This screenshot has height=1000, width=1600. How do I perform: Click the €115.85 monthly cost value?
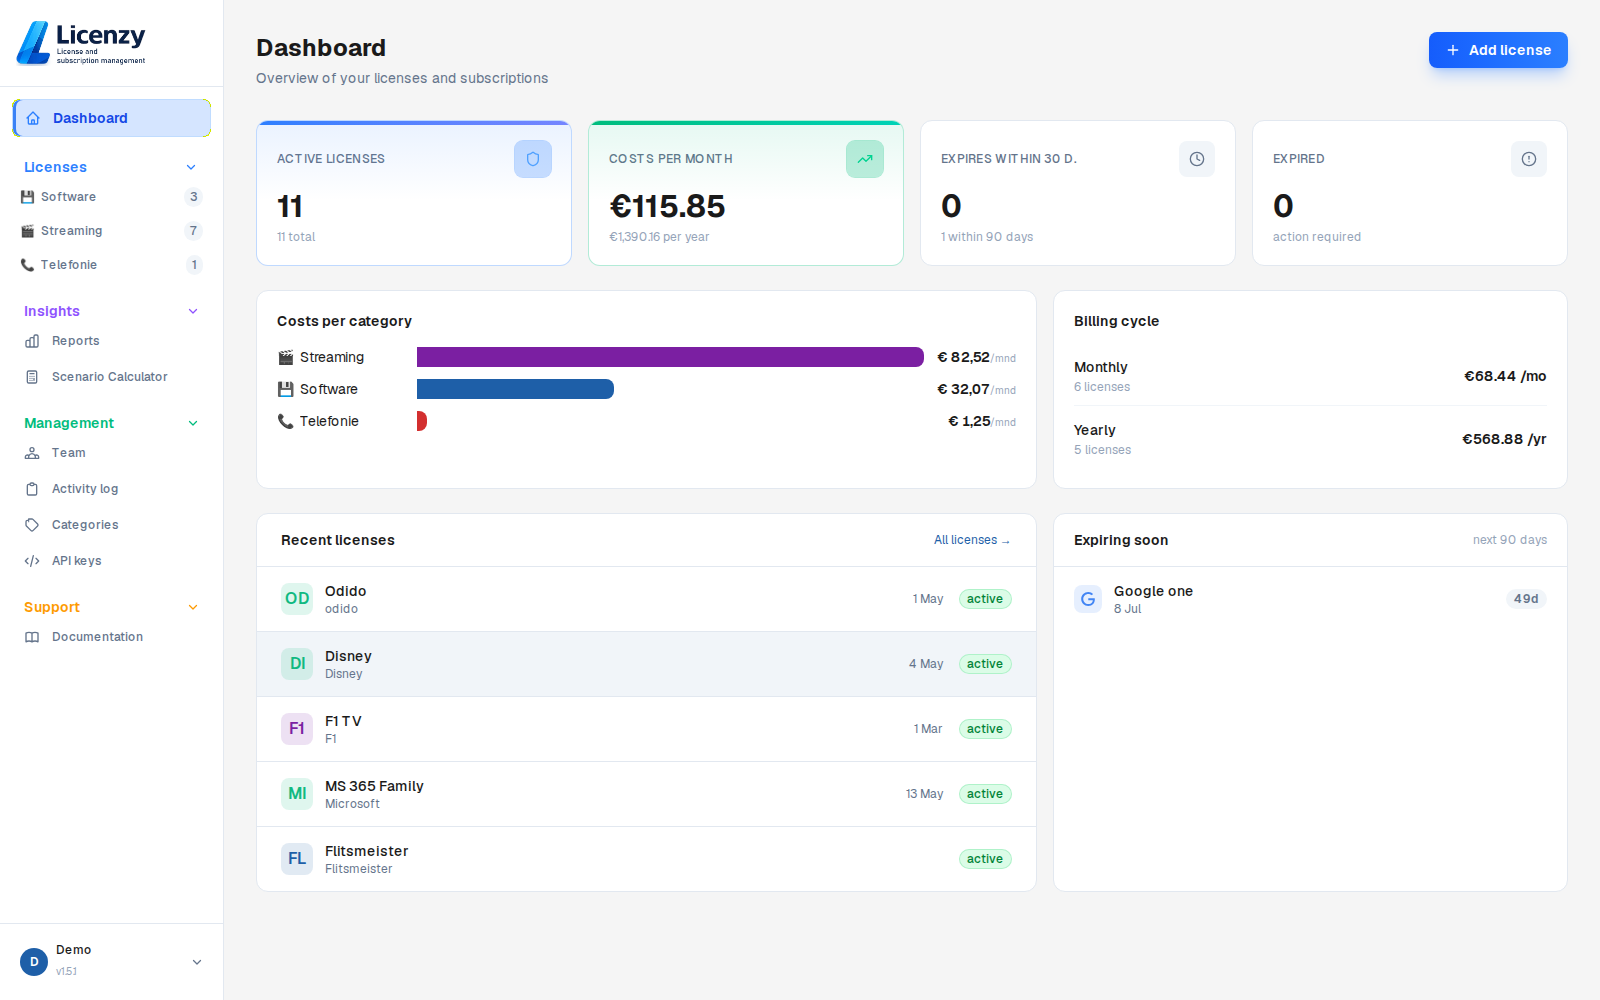point(667,206)
